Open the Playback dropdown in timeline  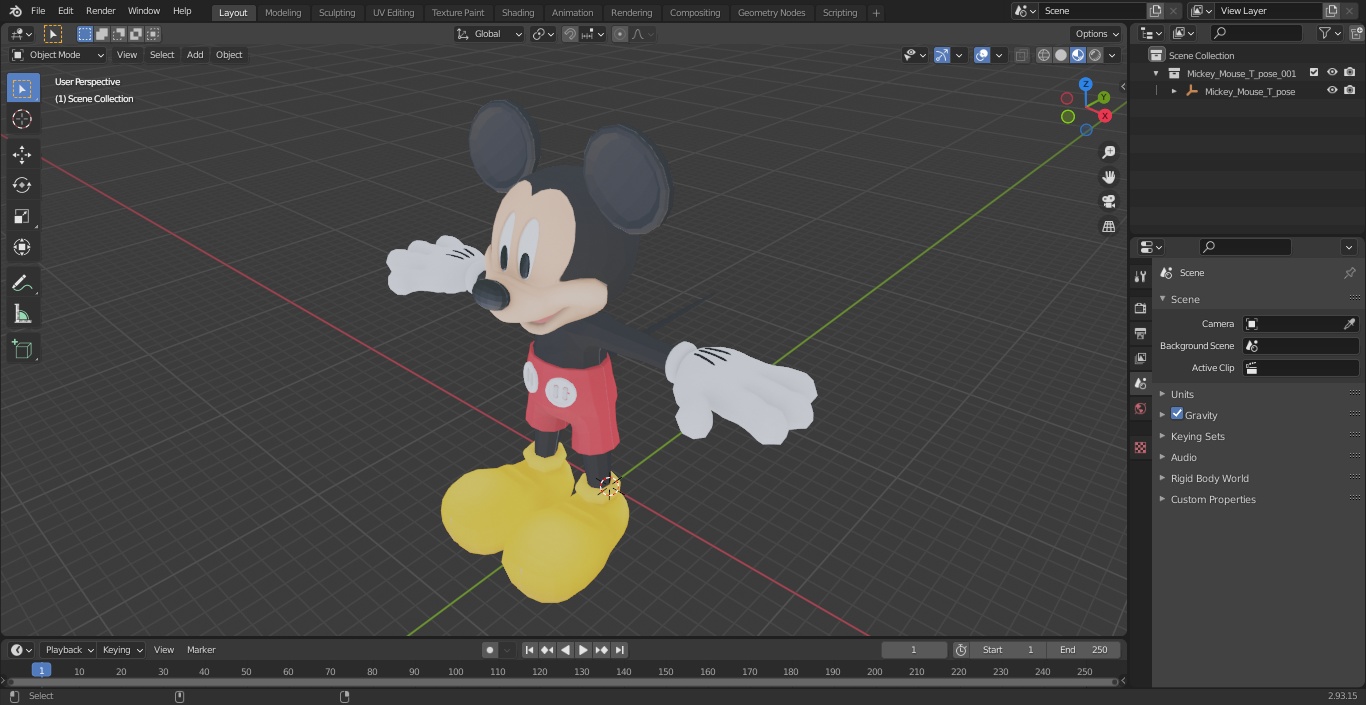(68, 650)
